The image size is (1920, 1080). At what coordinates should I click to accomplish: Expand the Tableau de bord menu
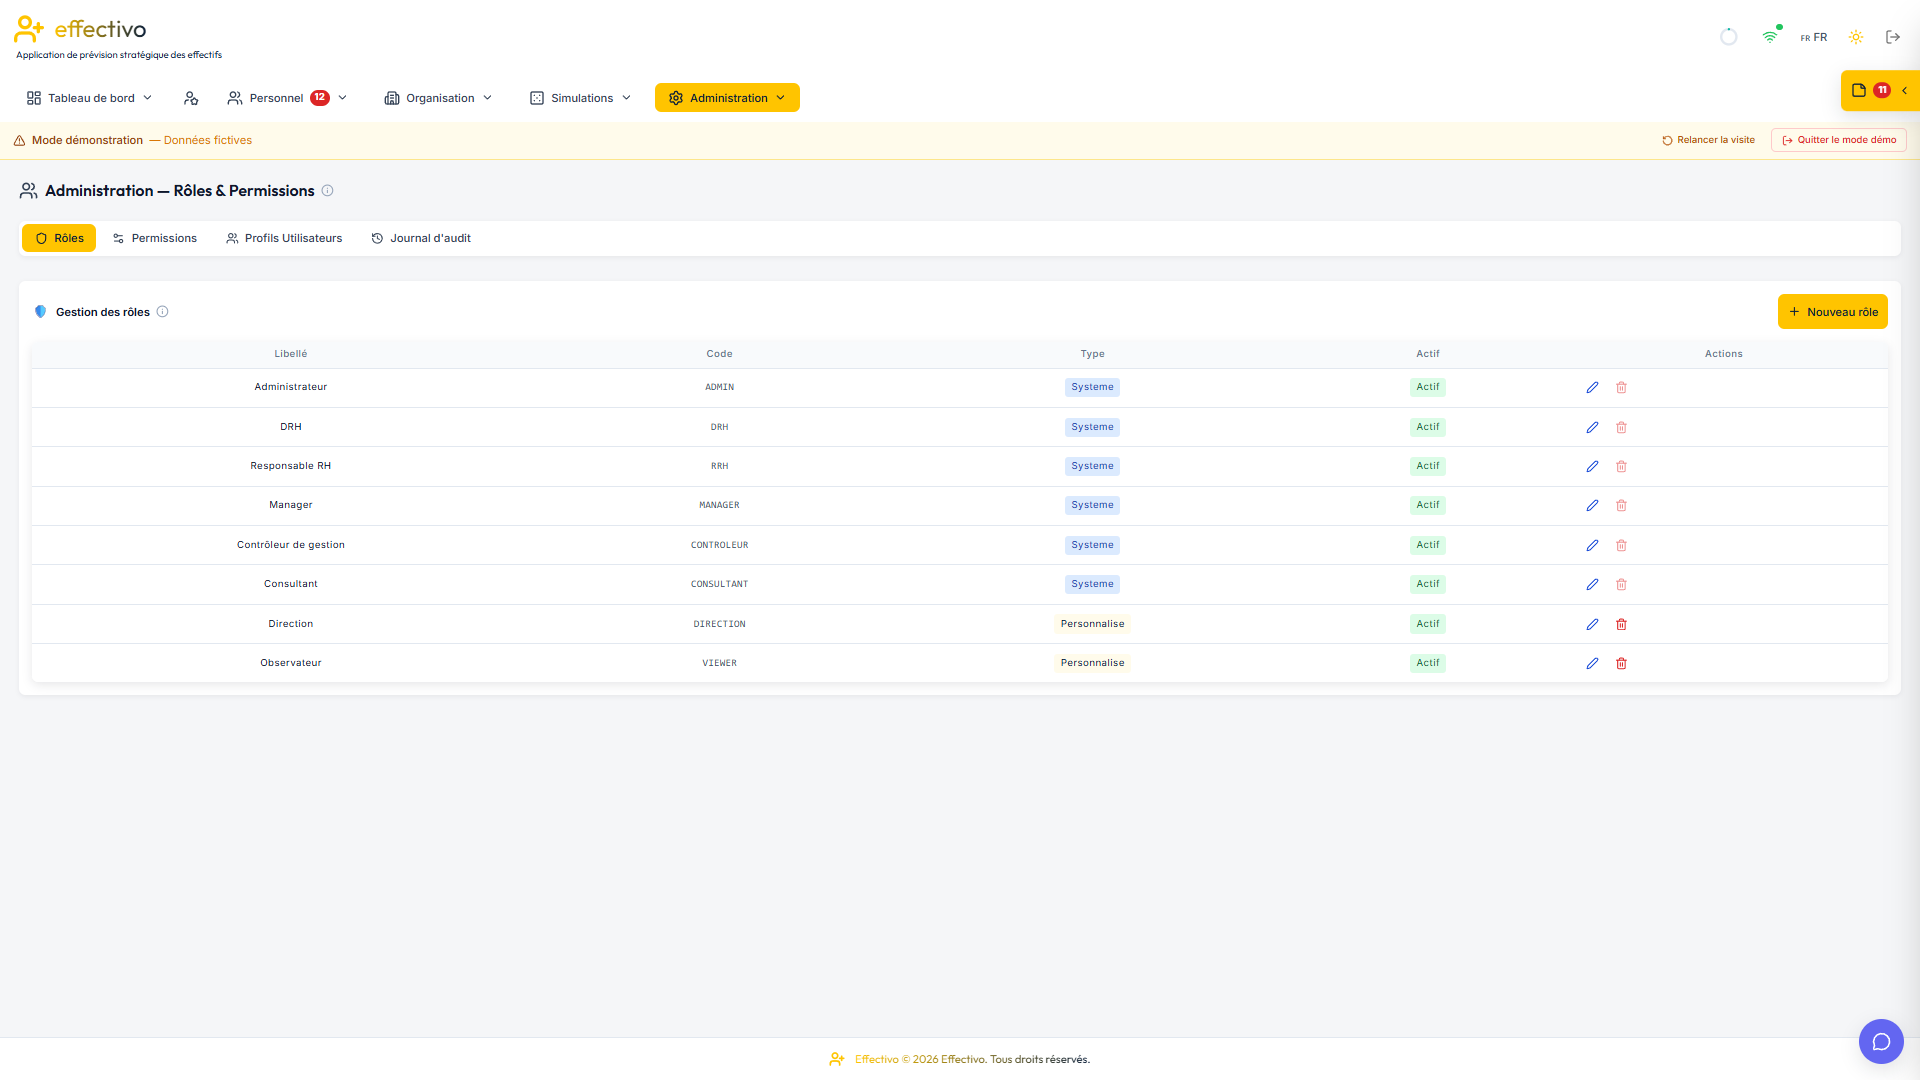(90, 98)
